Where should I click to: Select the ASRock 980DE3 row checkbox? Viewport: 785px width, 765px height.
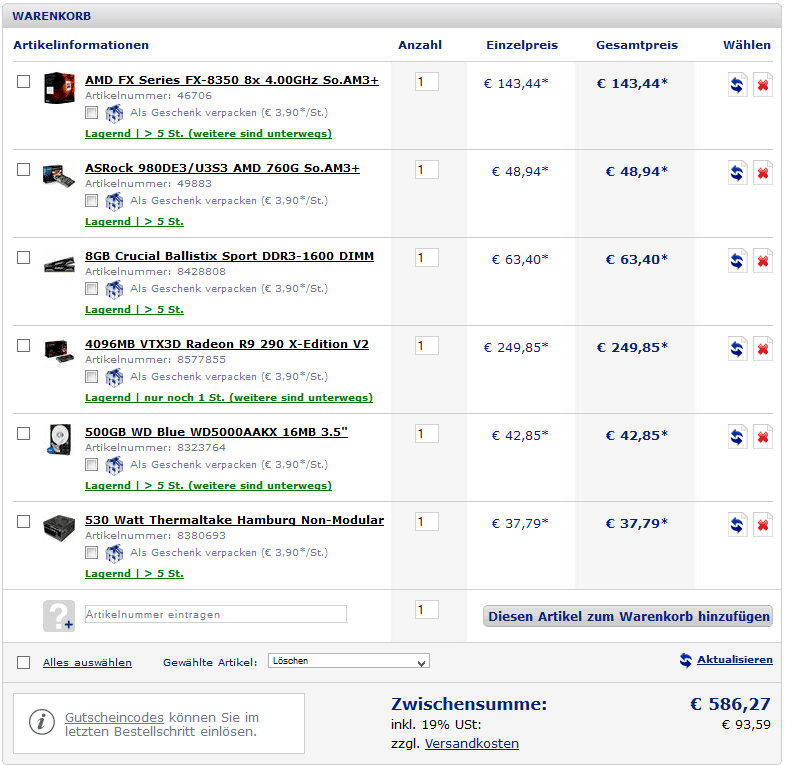(24, 169)
